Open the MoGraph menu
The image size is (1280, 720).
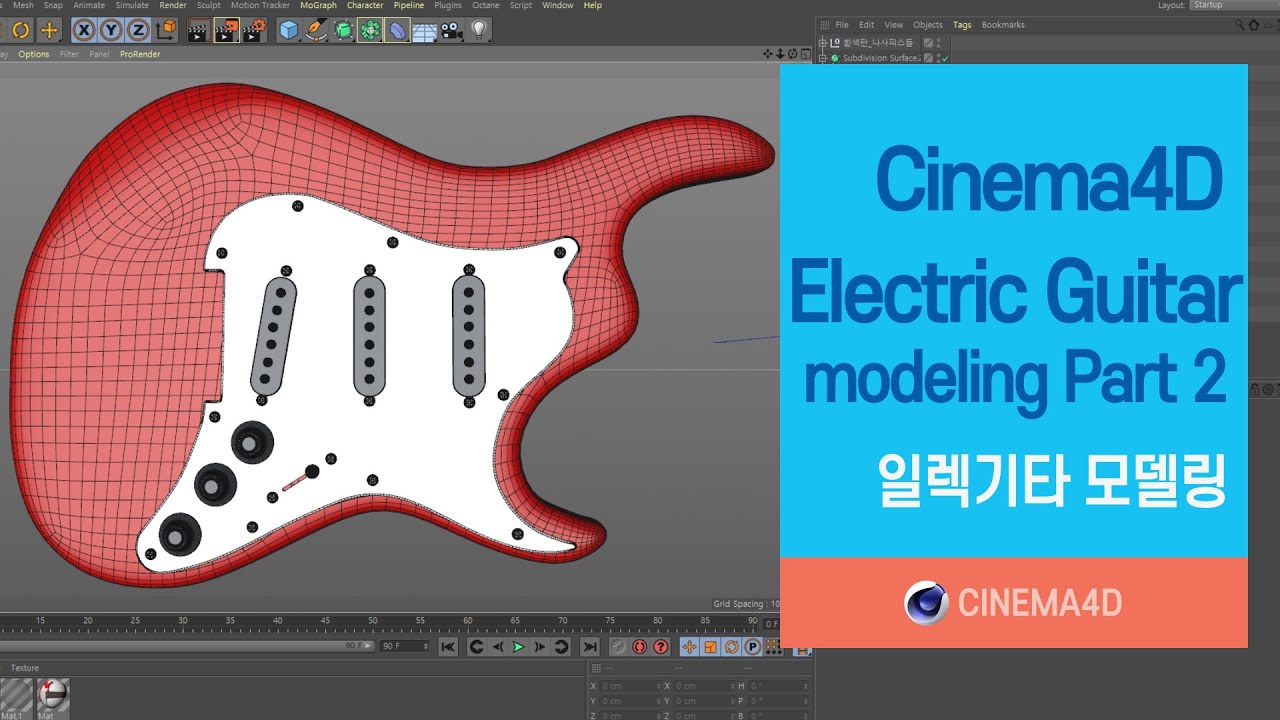318,5
